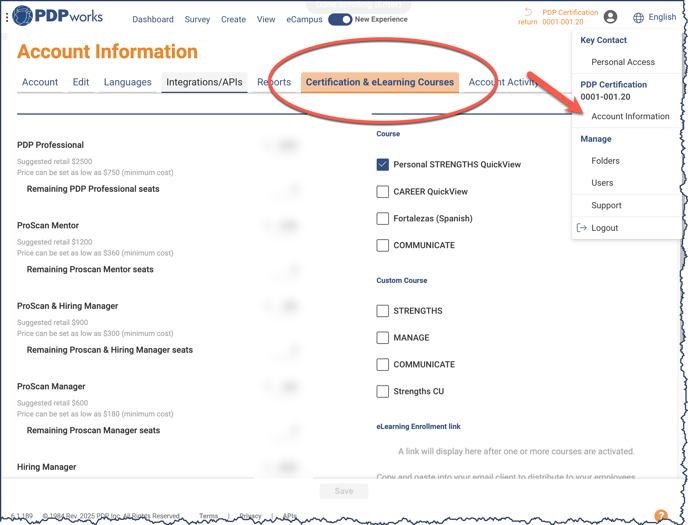Enable the MANAGE custom course
The width and height of the screenshot is (688, 525).
tap(383, 338)
